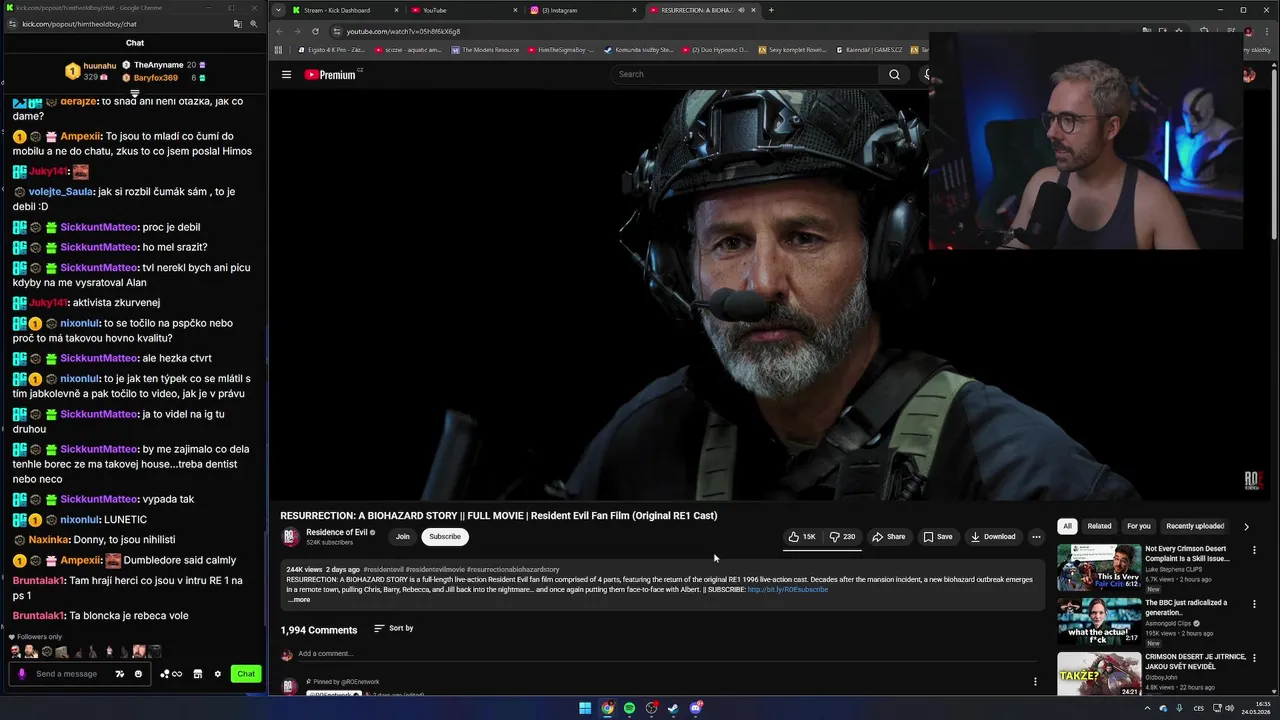Open the tab search dropdown arrow
Screen dimensions: 1280x720
(278, 10)
